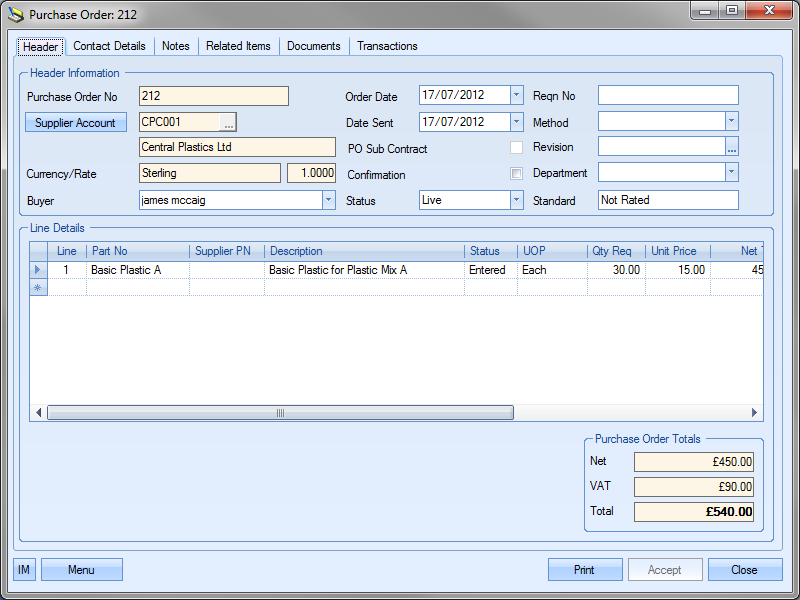800x600 pixels.
Task: Click the Supplier Account button
Action: (76, 123)
